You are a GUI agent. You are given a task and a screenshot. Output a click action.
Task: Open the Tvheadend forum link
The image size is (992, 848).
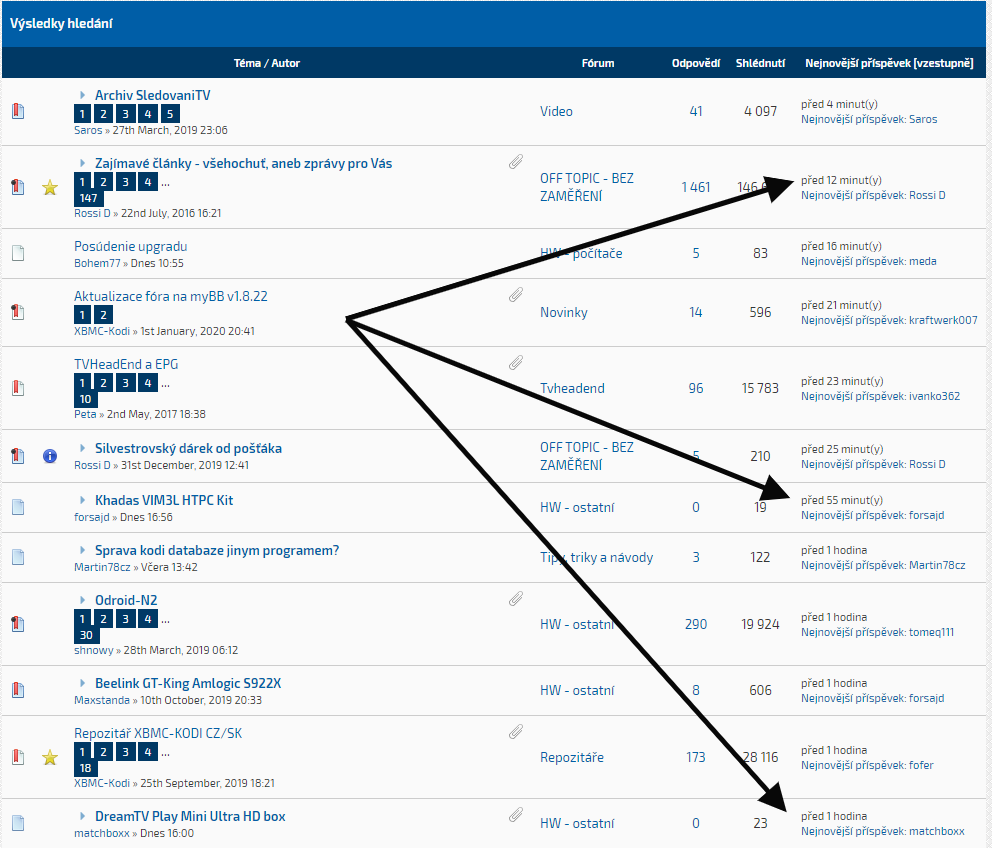(x=572, y=388)
